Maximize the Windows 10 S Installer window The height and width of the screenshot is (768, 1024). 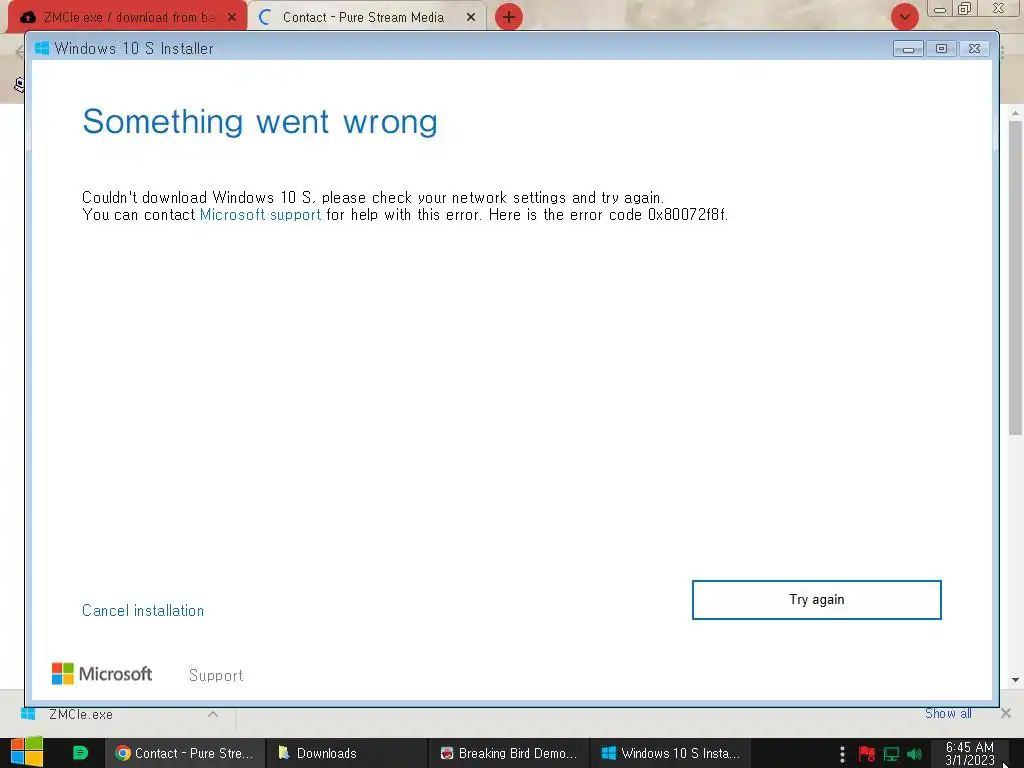coord(941,49)
